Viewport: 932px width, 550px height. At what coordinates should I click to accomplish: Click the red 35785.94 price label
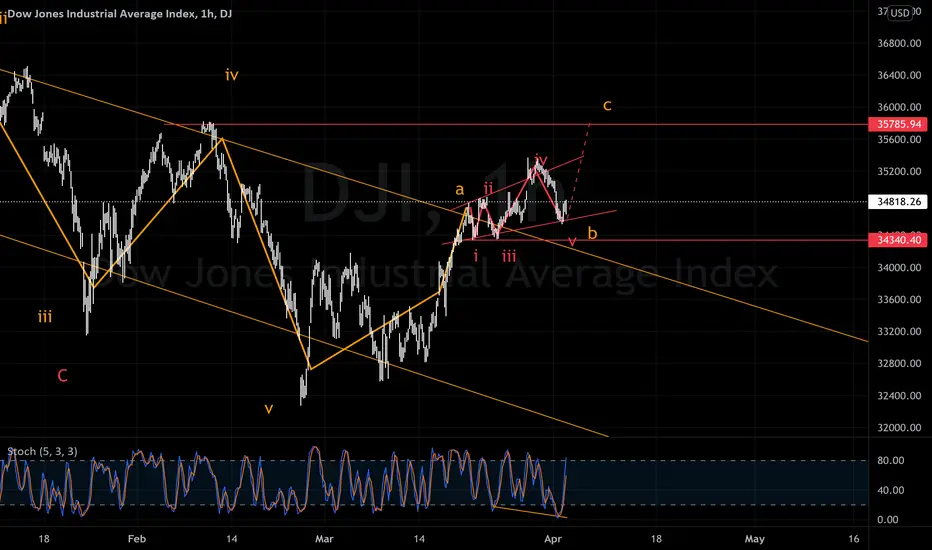pyautogui.click(x=899, y=124)
